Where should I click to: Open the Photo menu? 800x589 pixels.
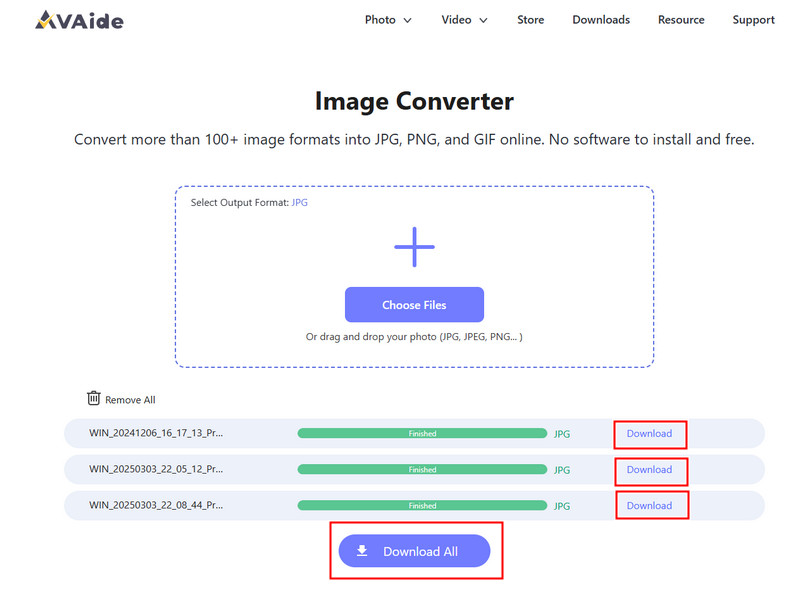click(x=380, y=20)
